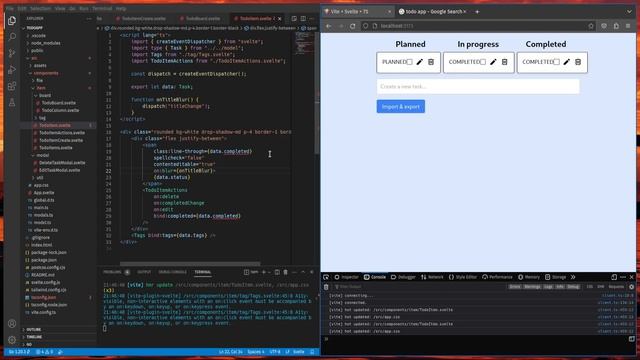
Task: Open the Manage gear in VS Code
Action: pos(12,340)
